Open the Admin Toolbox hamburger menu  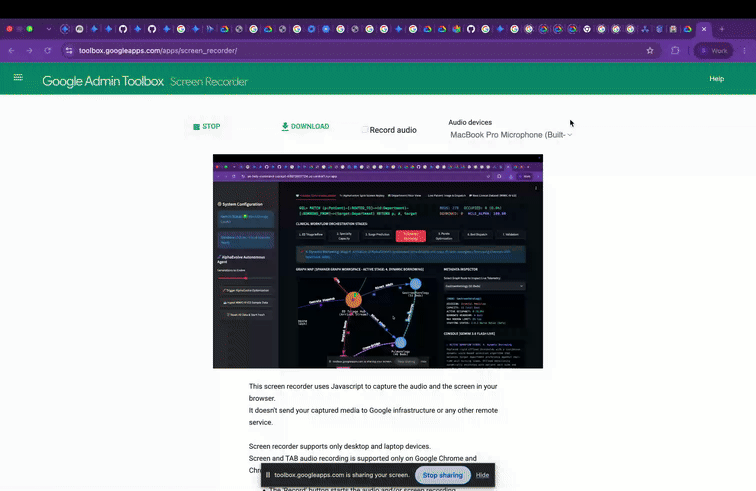tap(18, 77)
